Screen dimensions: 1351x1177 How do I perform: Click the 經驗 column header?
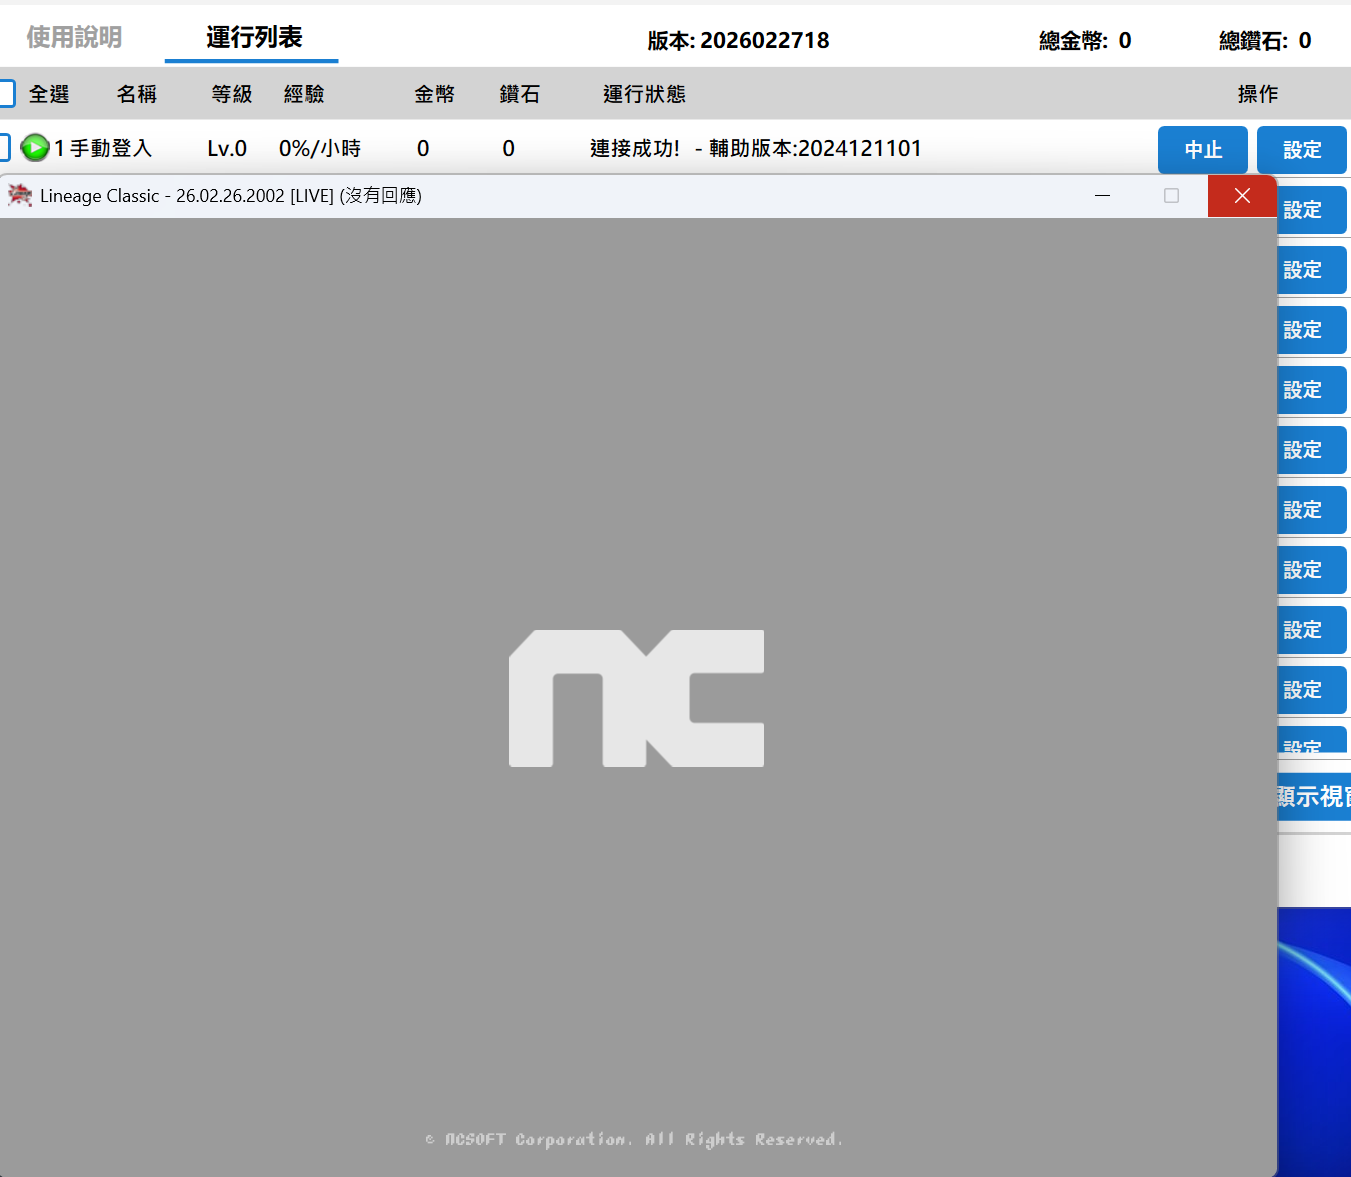[x=304, y=94]
